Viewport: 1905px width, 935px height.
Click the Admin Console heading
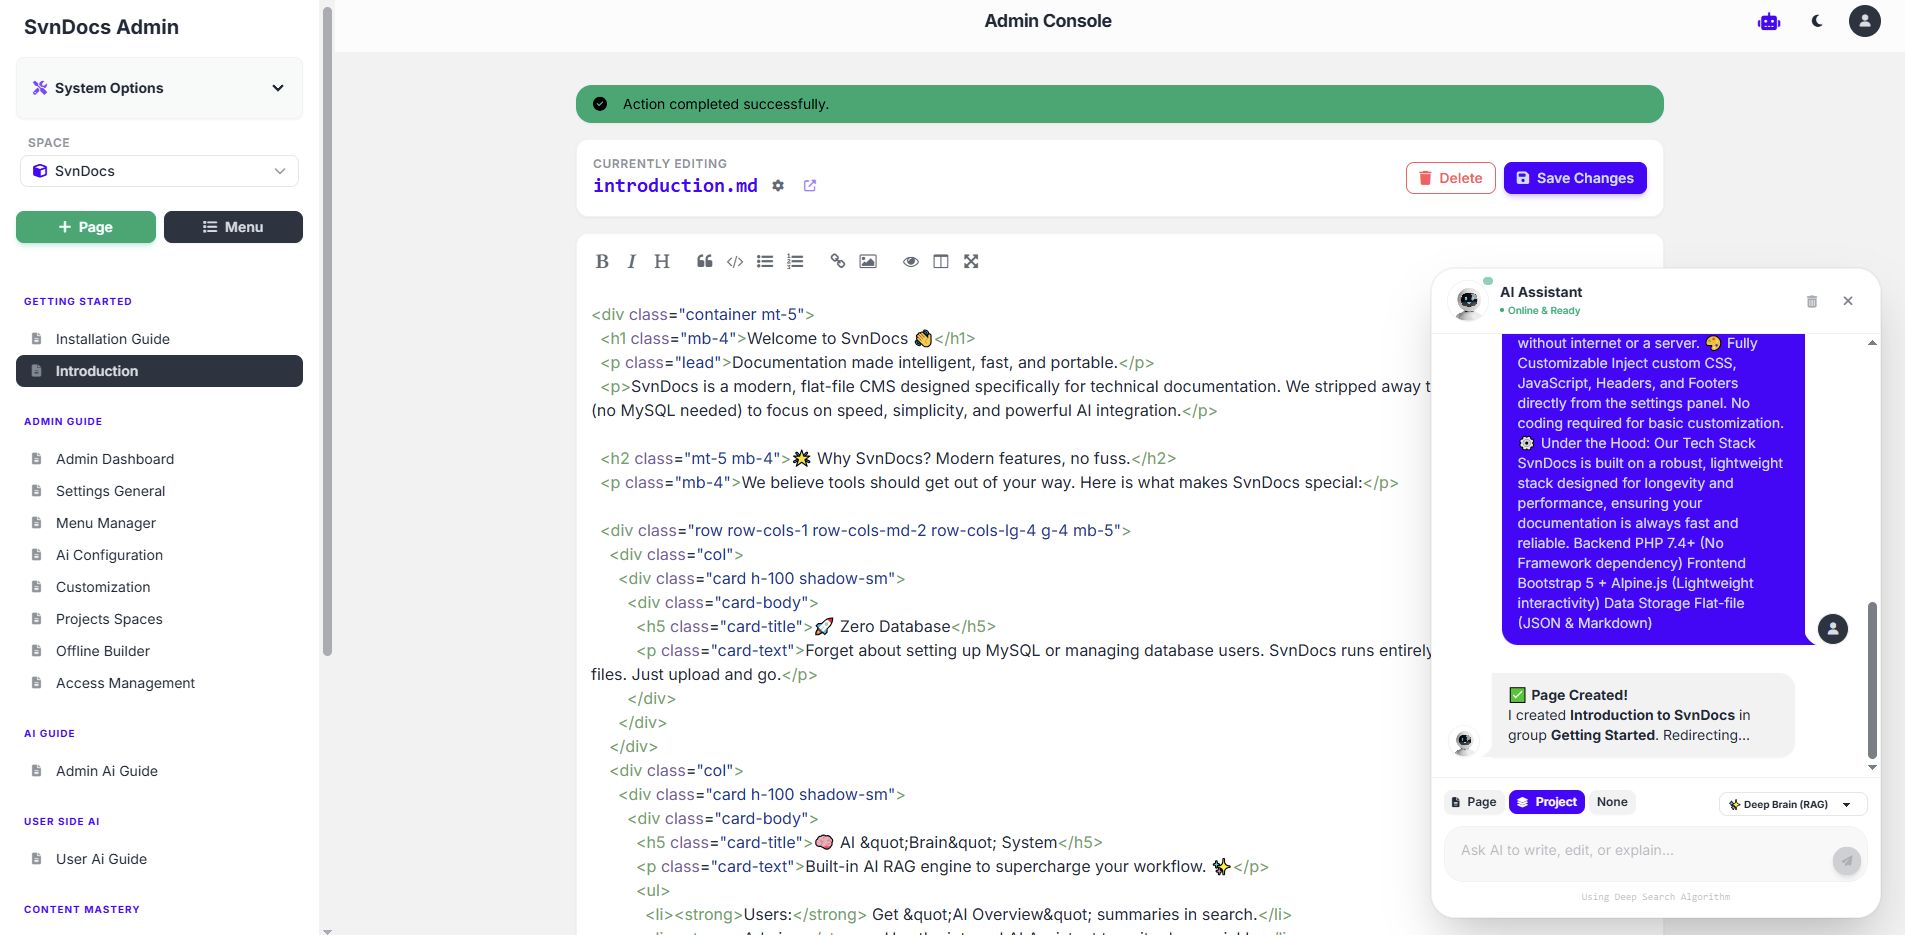(x=1048, y=21)
